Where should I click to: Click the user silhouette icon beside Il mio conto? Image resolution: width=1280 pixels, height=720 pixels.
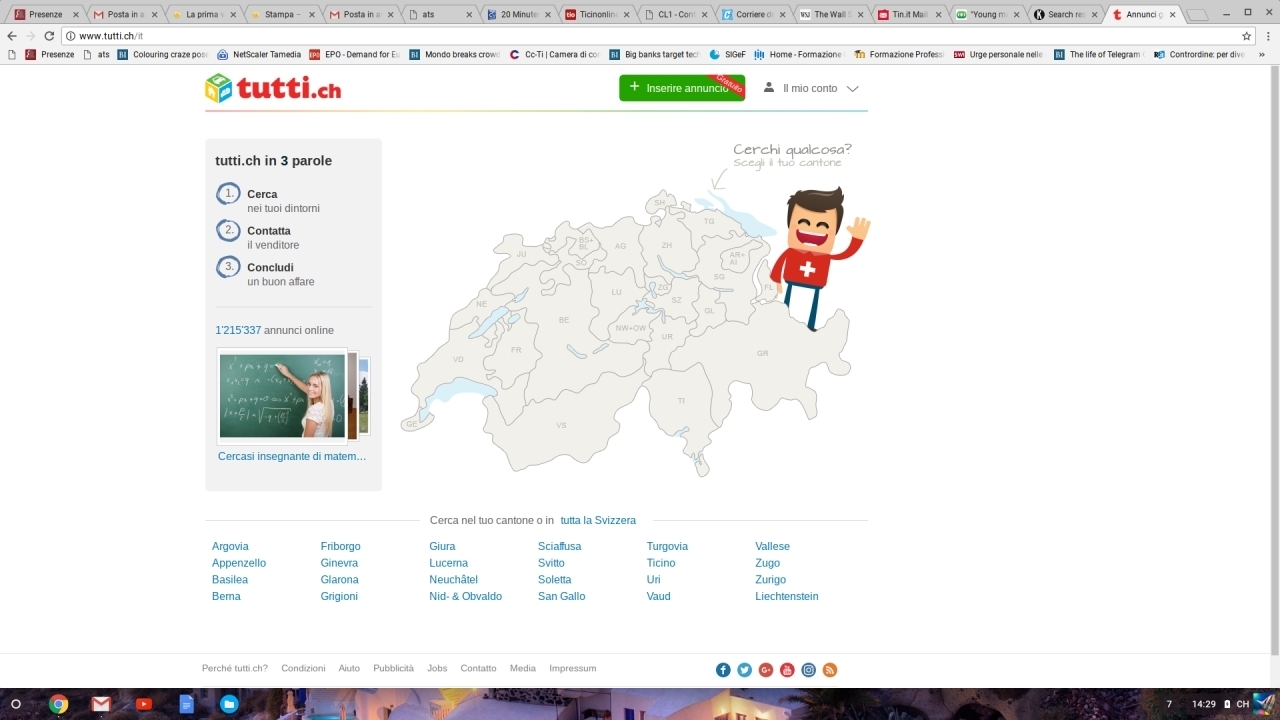pyautogui.click(x=768, y=88)
